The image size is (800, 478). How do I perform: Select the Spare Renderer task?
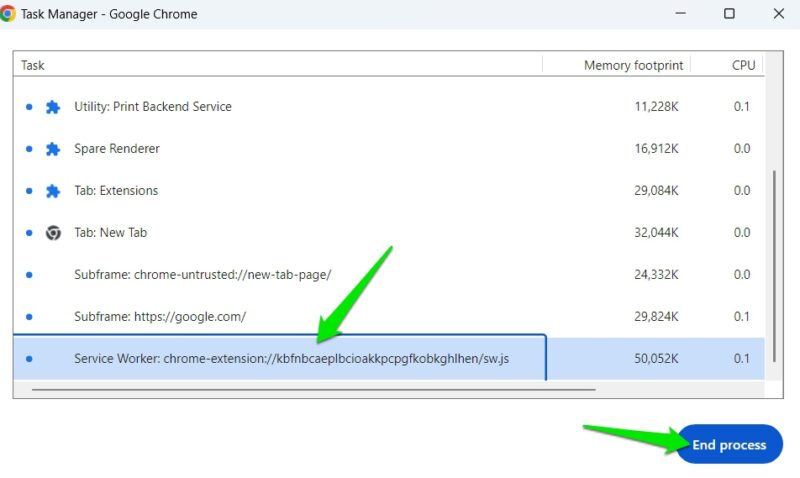(389, 148)
